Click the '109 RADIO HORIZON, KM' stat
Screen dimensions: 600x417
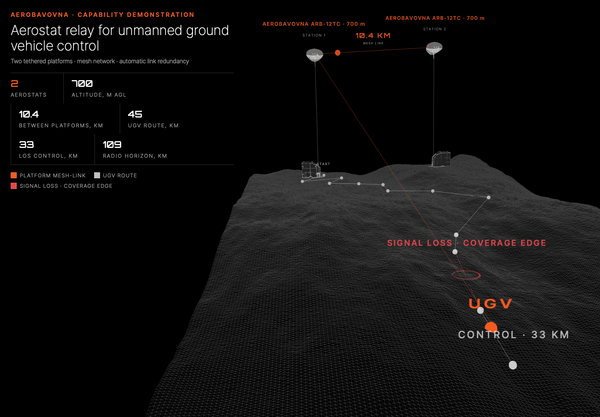[x=135, y=150]
